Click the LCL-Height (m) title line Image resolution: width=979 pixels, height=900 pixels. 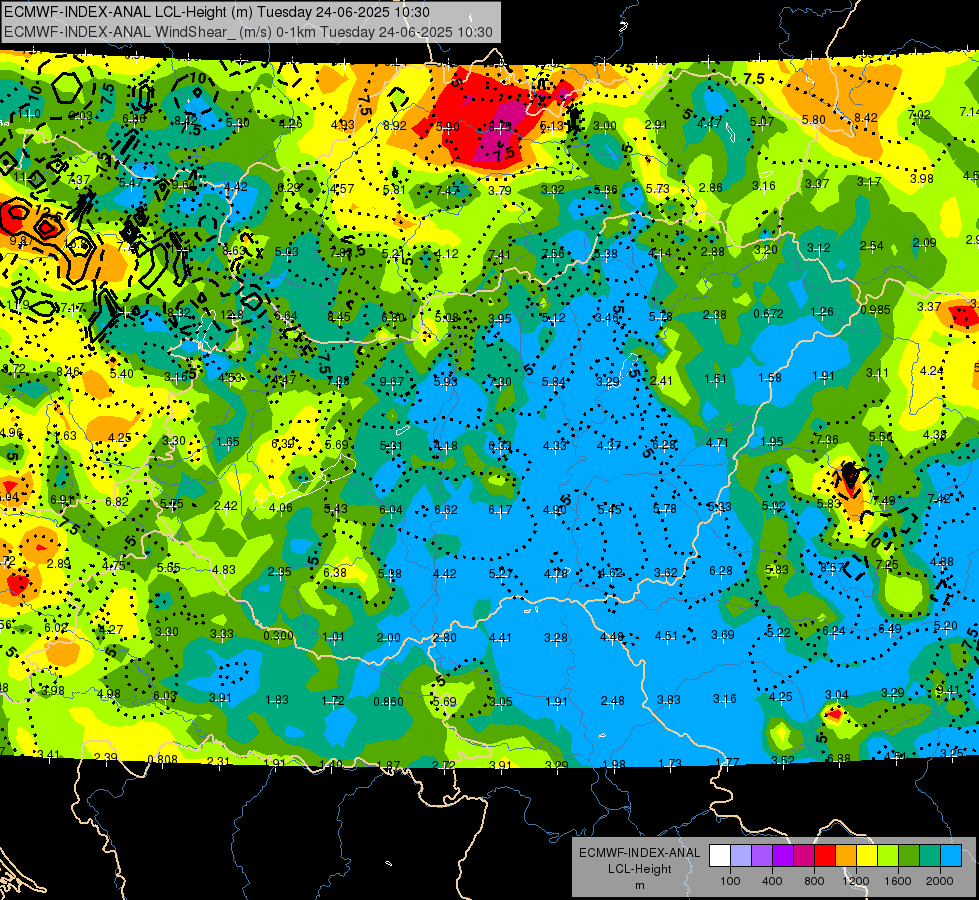point(217,12)
